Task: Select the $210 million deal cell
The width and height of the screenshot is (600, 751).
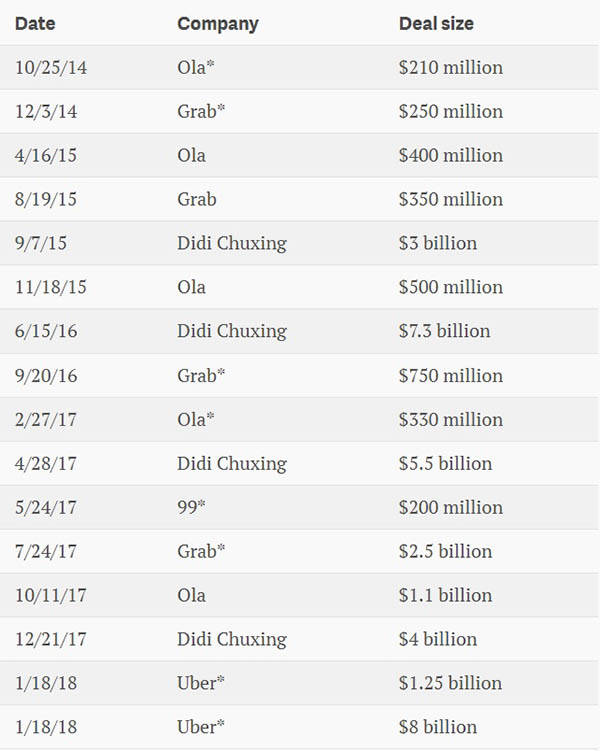Action: click(x=451, y=68)
